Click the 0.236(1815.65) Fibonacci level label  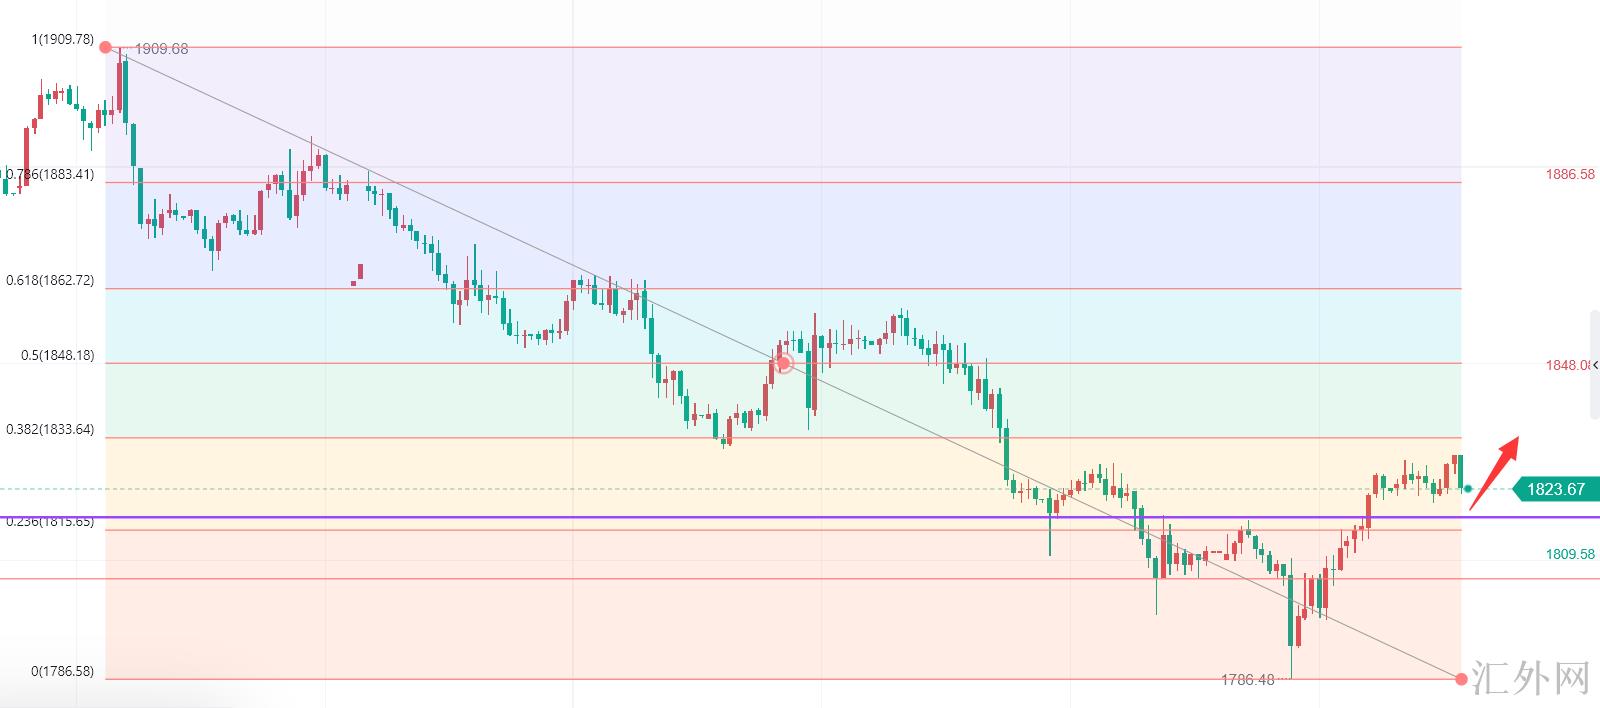(50, 522)
